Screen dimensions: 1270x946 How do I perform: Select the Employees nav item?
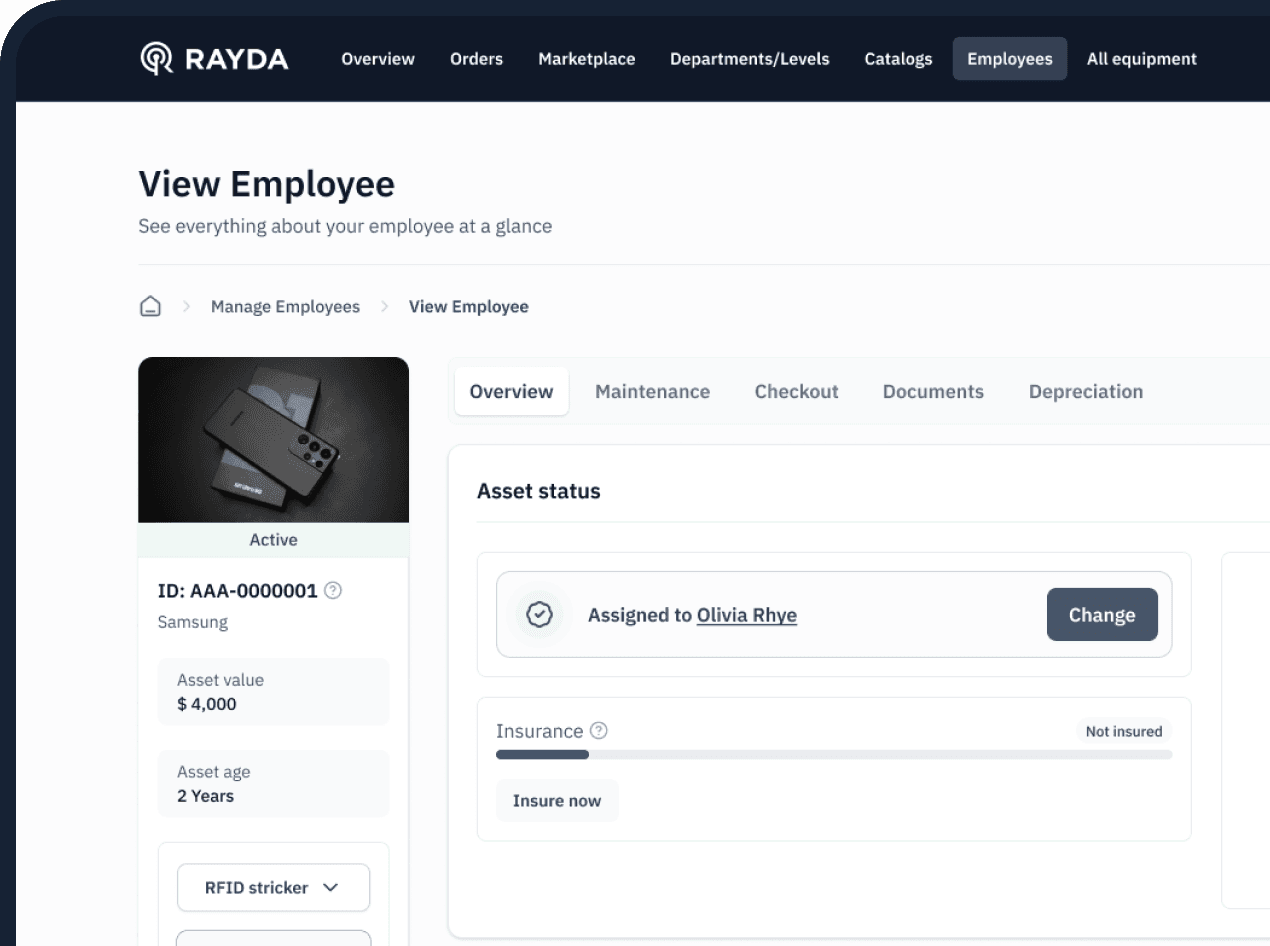coord(1010,59)
